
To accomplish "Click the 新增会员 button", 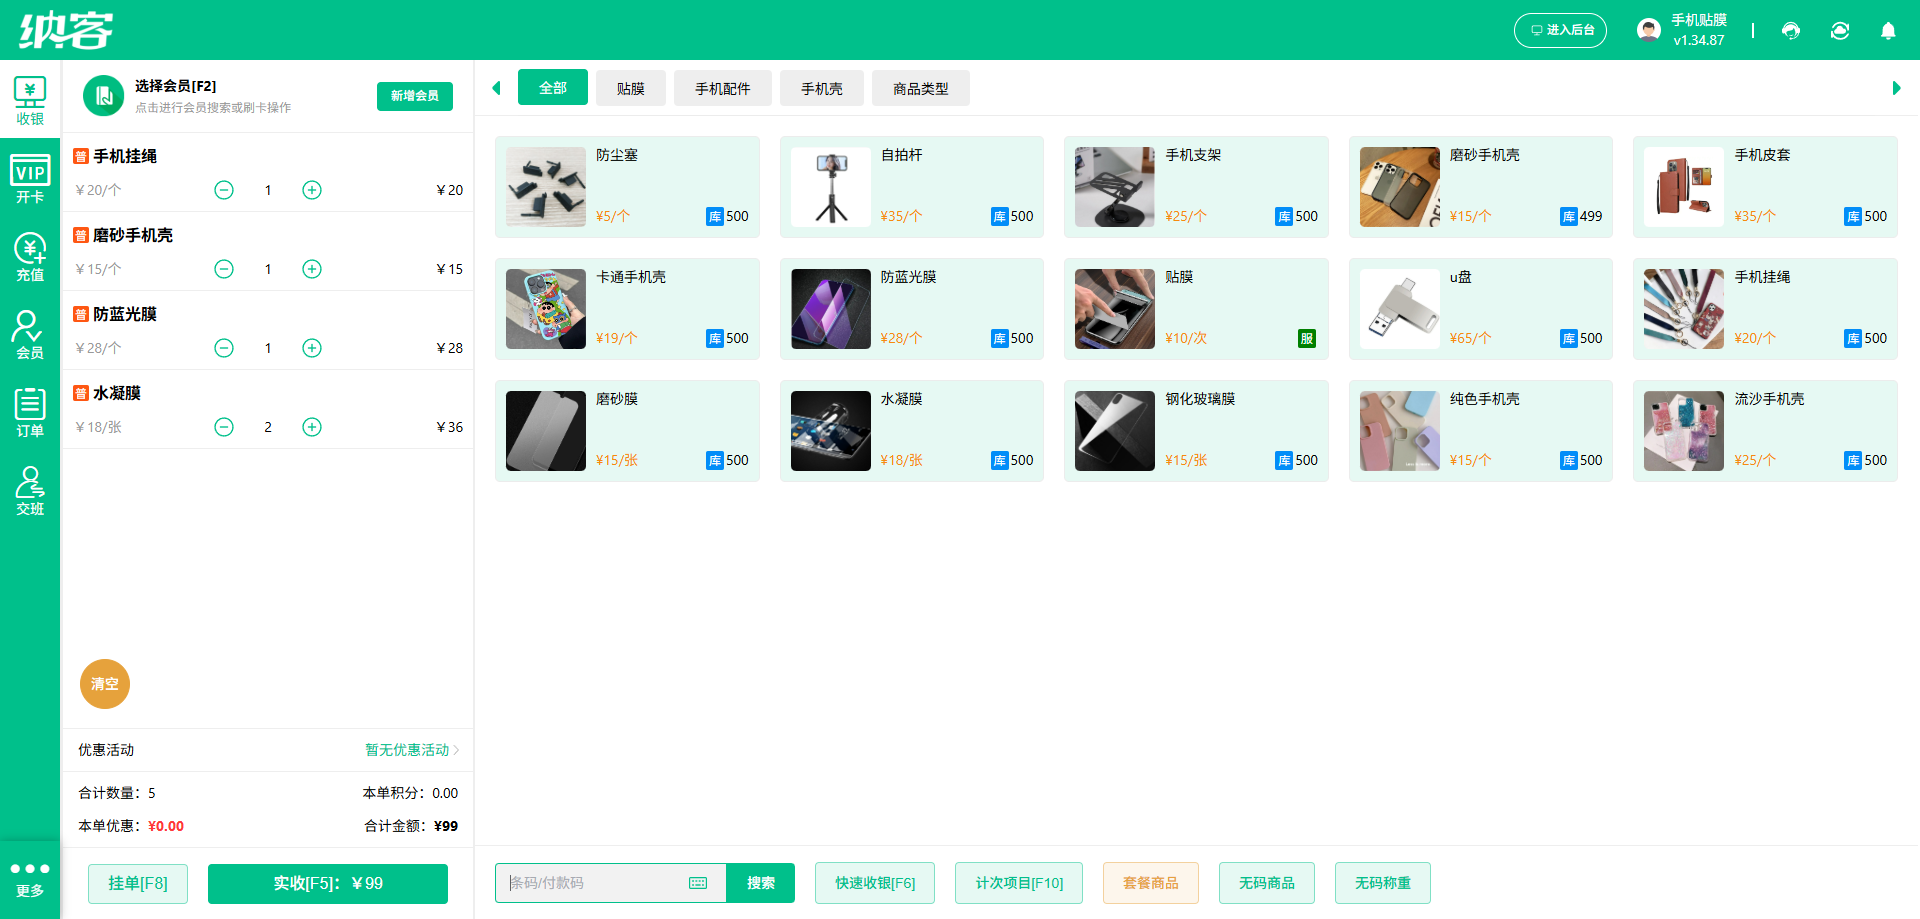I will point(415,96).
